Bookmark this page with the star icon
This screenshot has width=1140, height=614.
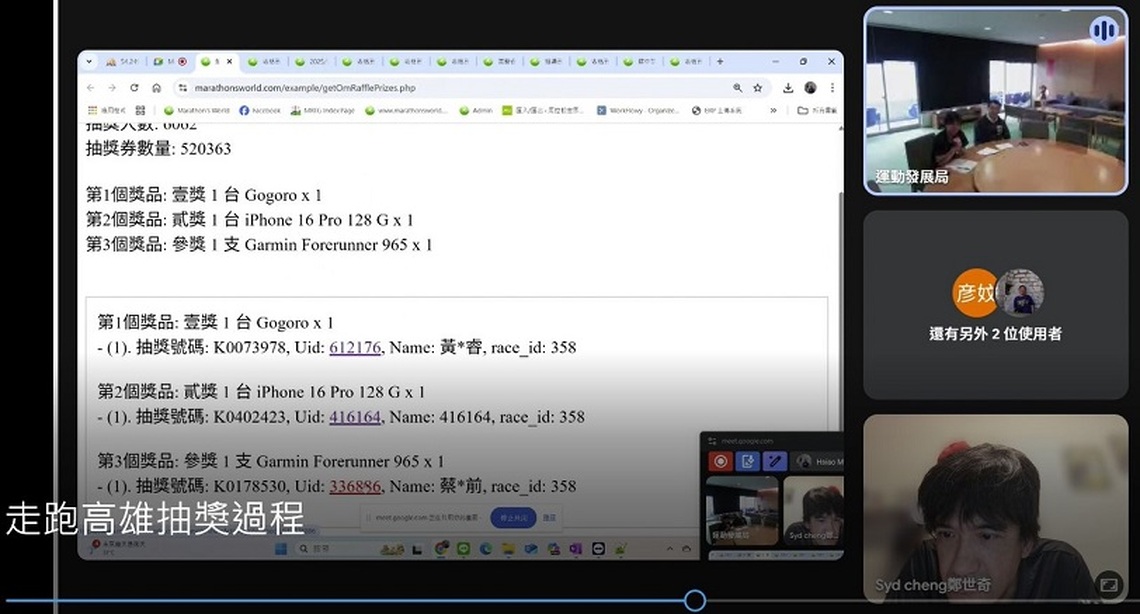coord(758,88)
